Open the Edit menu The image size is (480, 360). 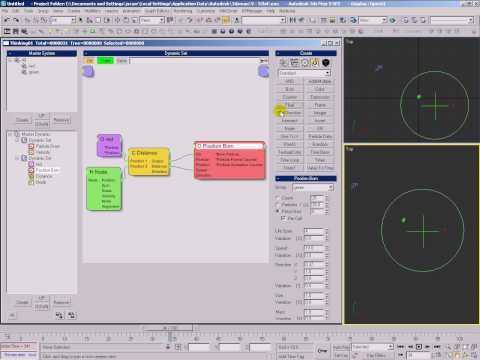(x=16, y=11)
